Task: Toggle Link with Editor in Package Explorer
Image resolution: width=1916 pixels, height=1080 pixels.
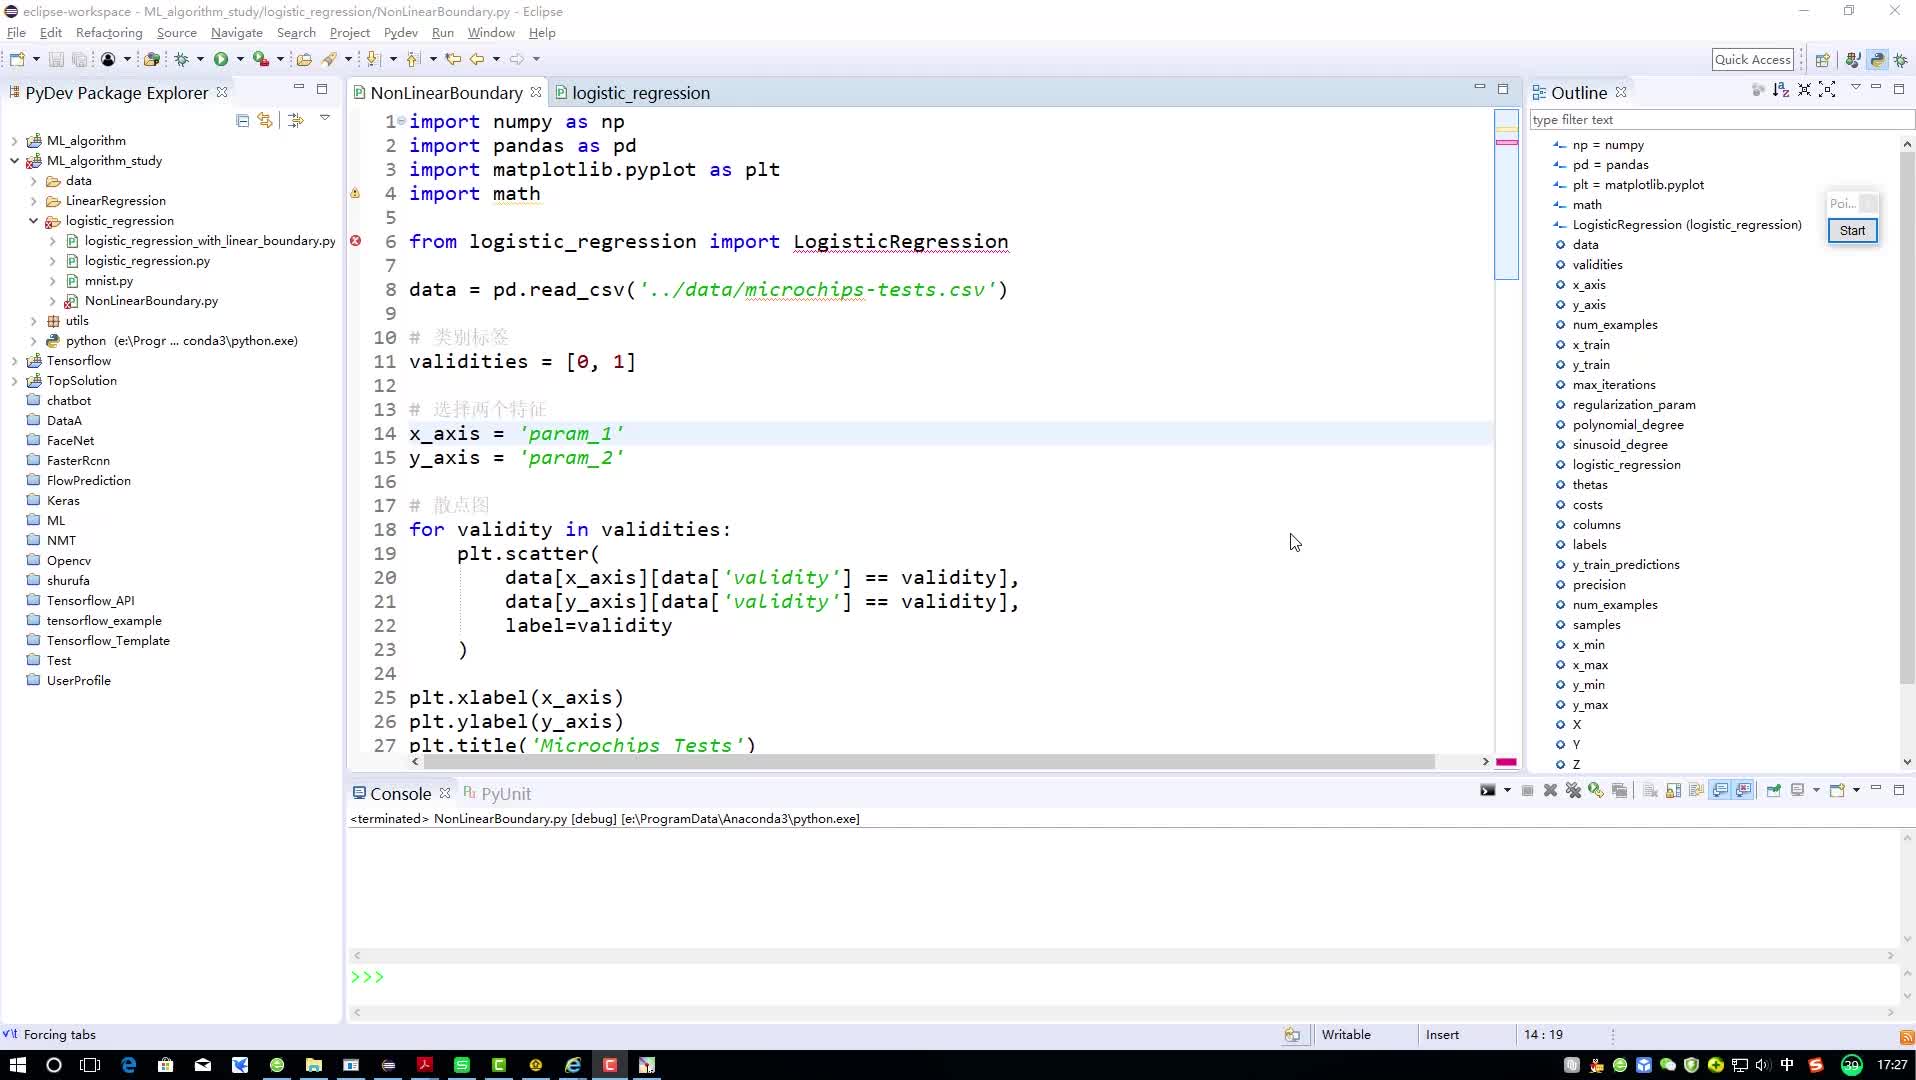Action: point(265,120)
